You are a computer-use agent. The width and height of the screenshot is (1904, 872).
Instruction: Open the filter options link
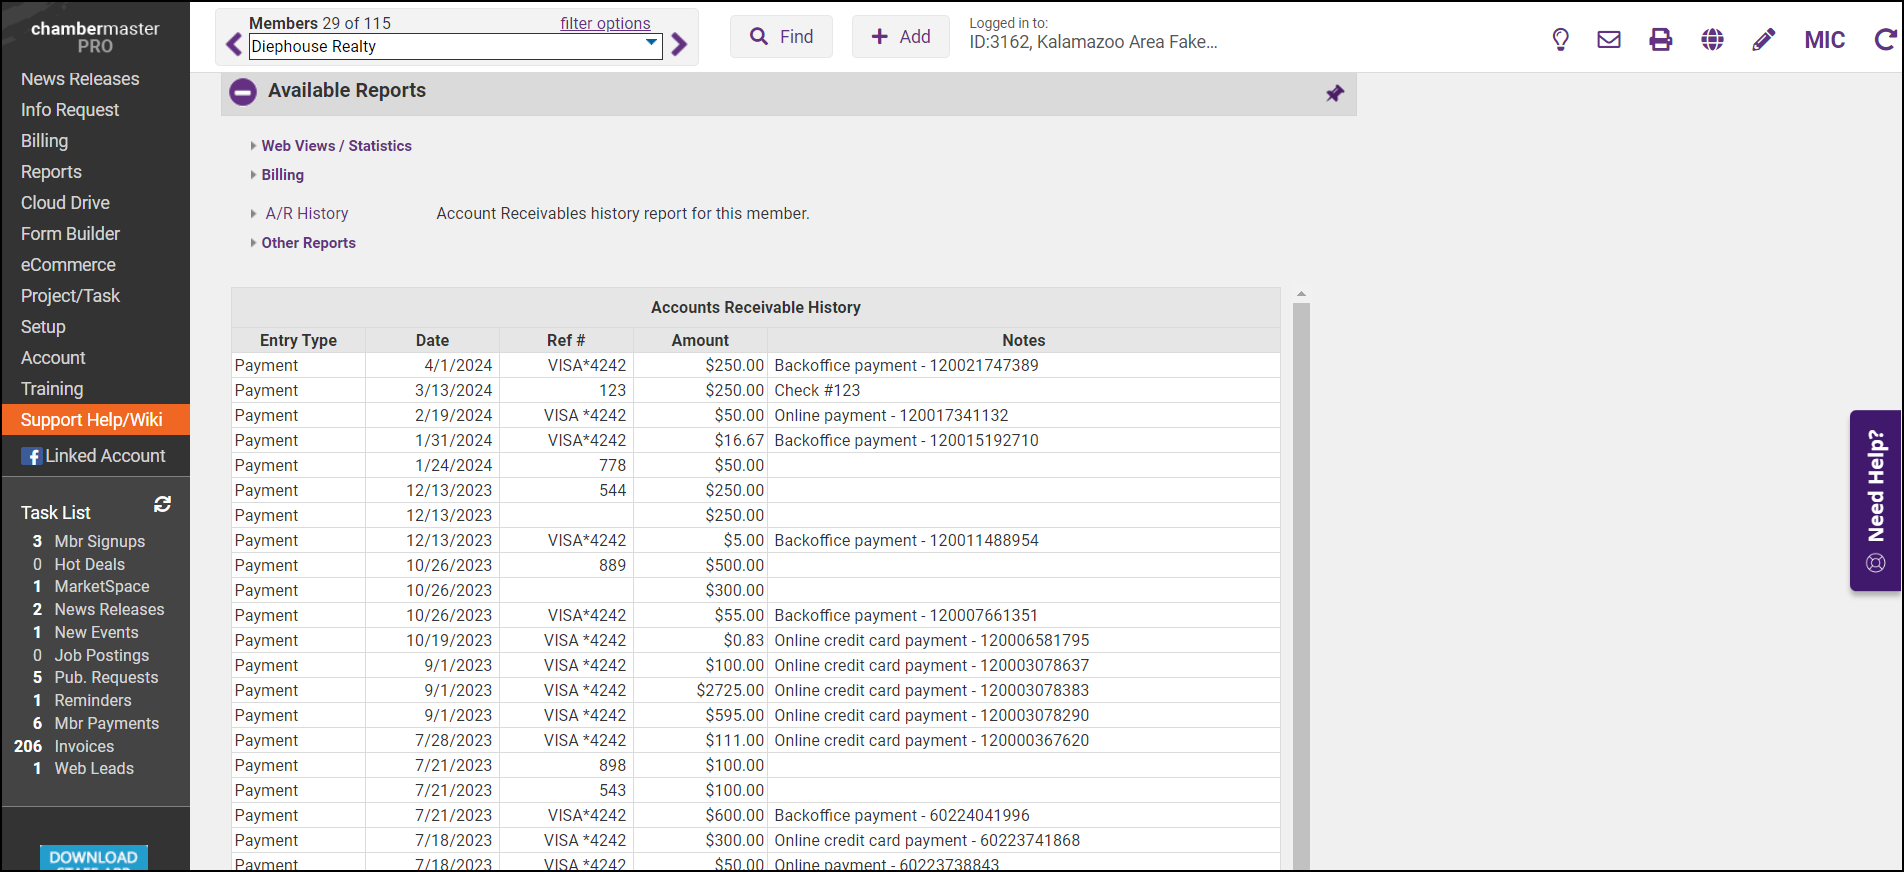(605, 23)
